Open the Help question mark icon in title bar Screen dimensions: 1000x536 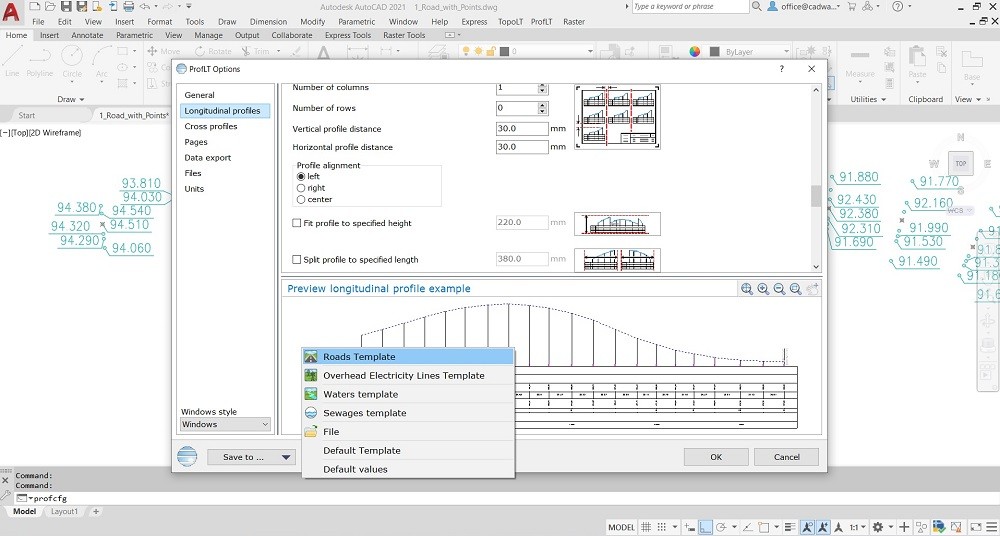tap(897, 6)
